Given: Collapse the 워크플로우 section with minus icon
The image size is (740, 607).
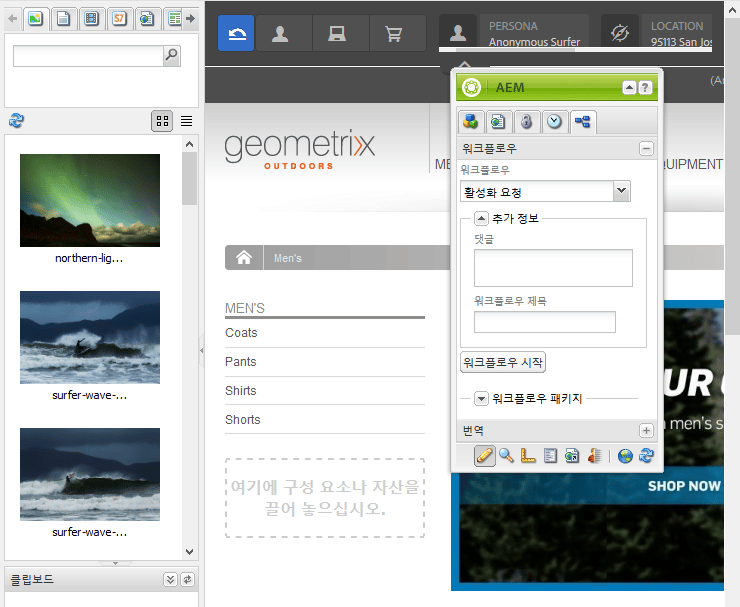Looking at the screenshot, I should 646,149.
